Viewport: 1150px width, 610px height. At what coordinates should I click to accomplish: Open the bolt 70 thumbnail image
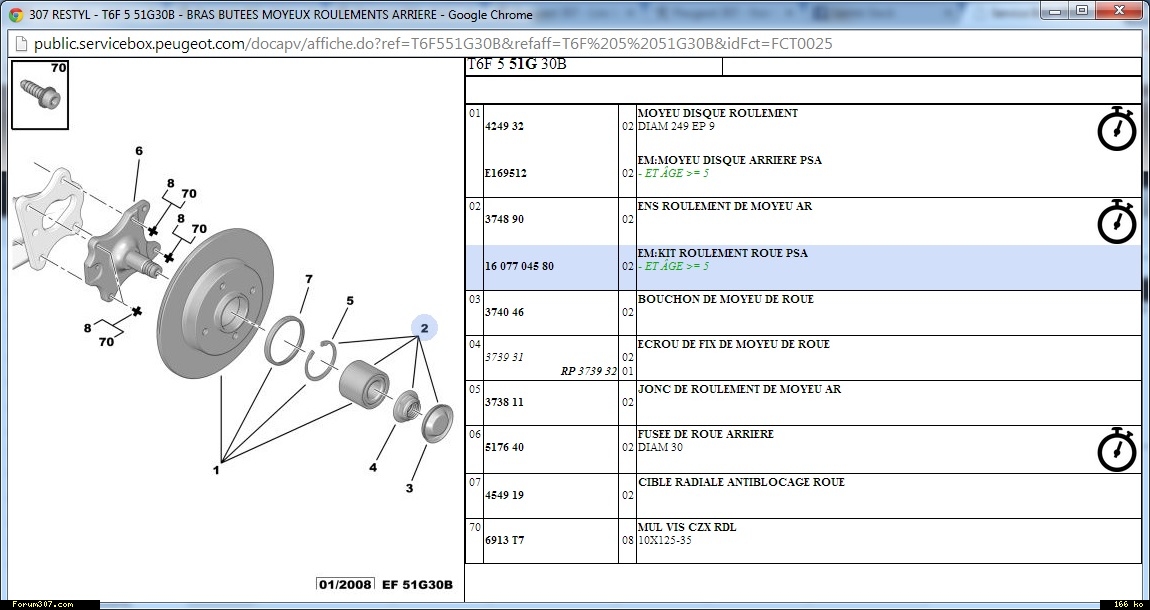pyautogui.click(x=40, y=95)
